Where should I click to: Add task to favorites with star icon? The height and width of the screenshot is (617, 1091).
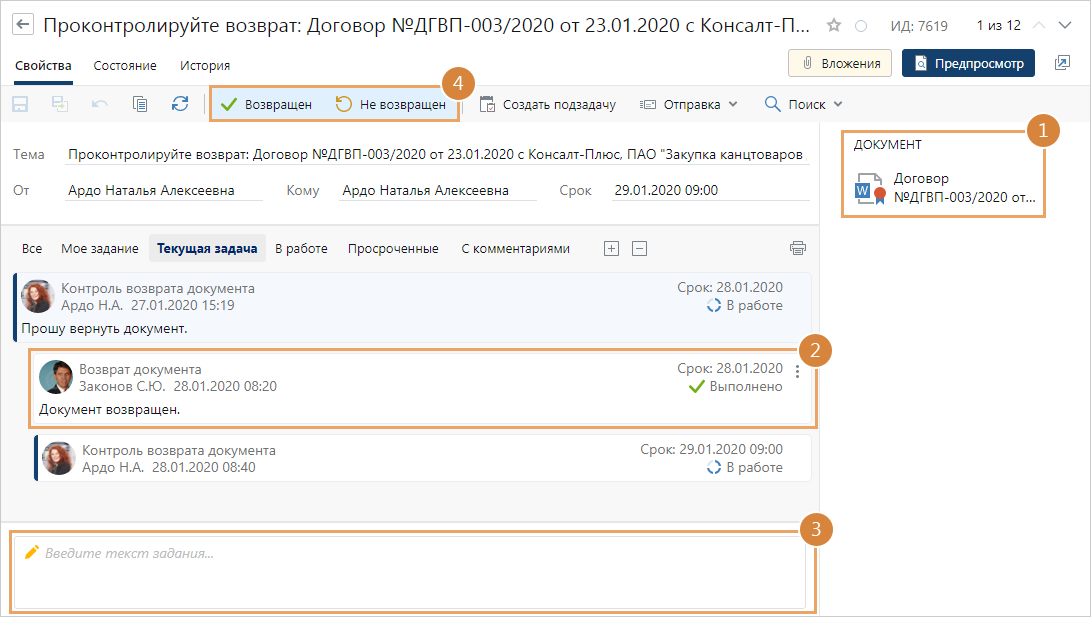pos(834,25)
